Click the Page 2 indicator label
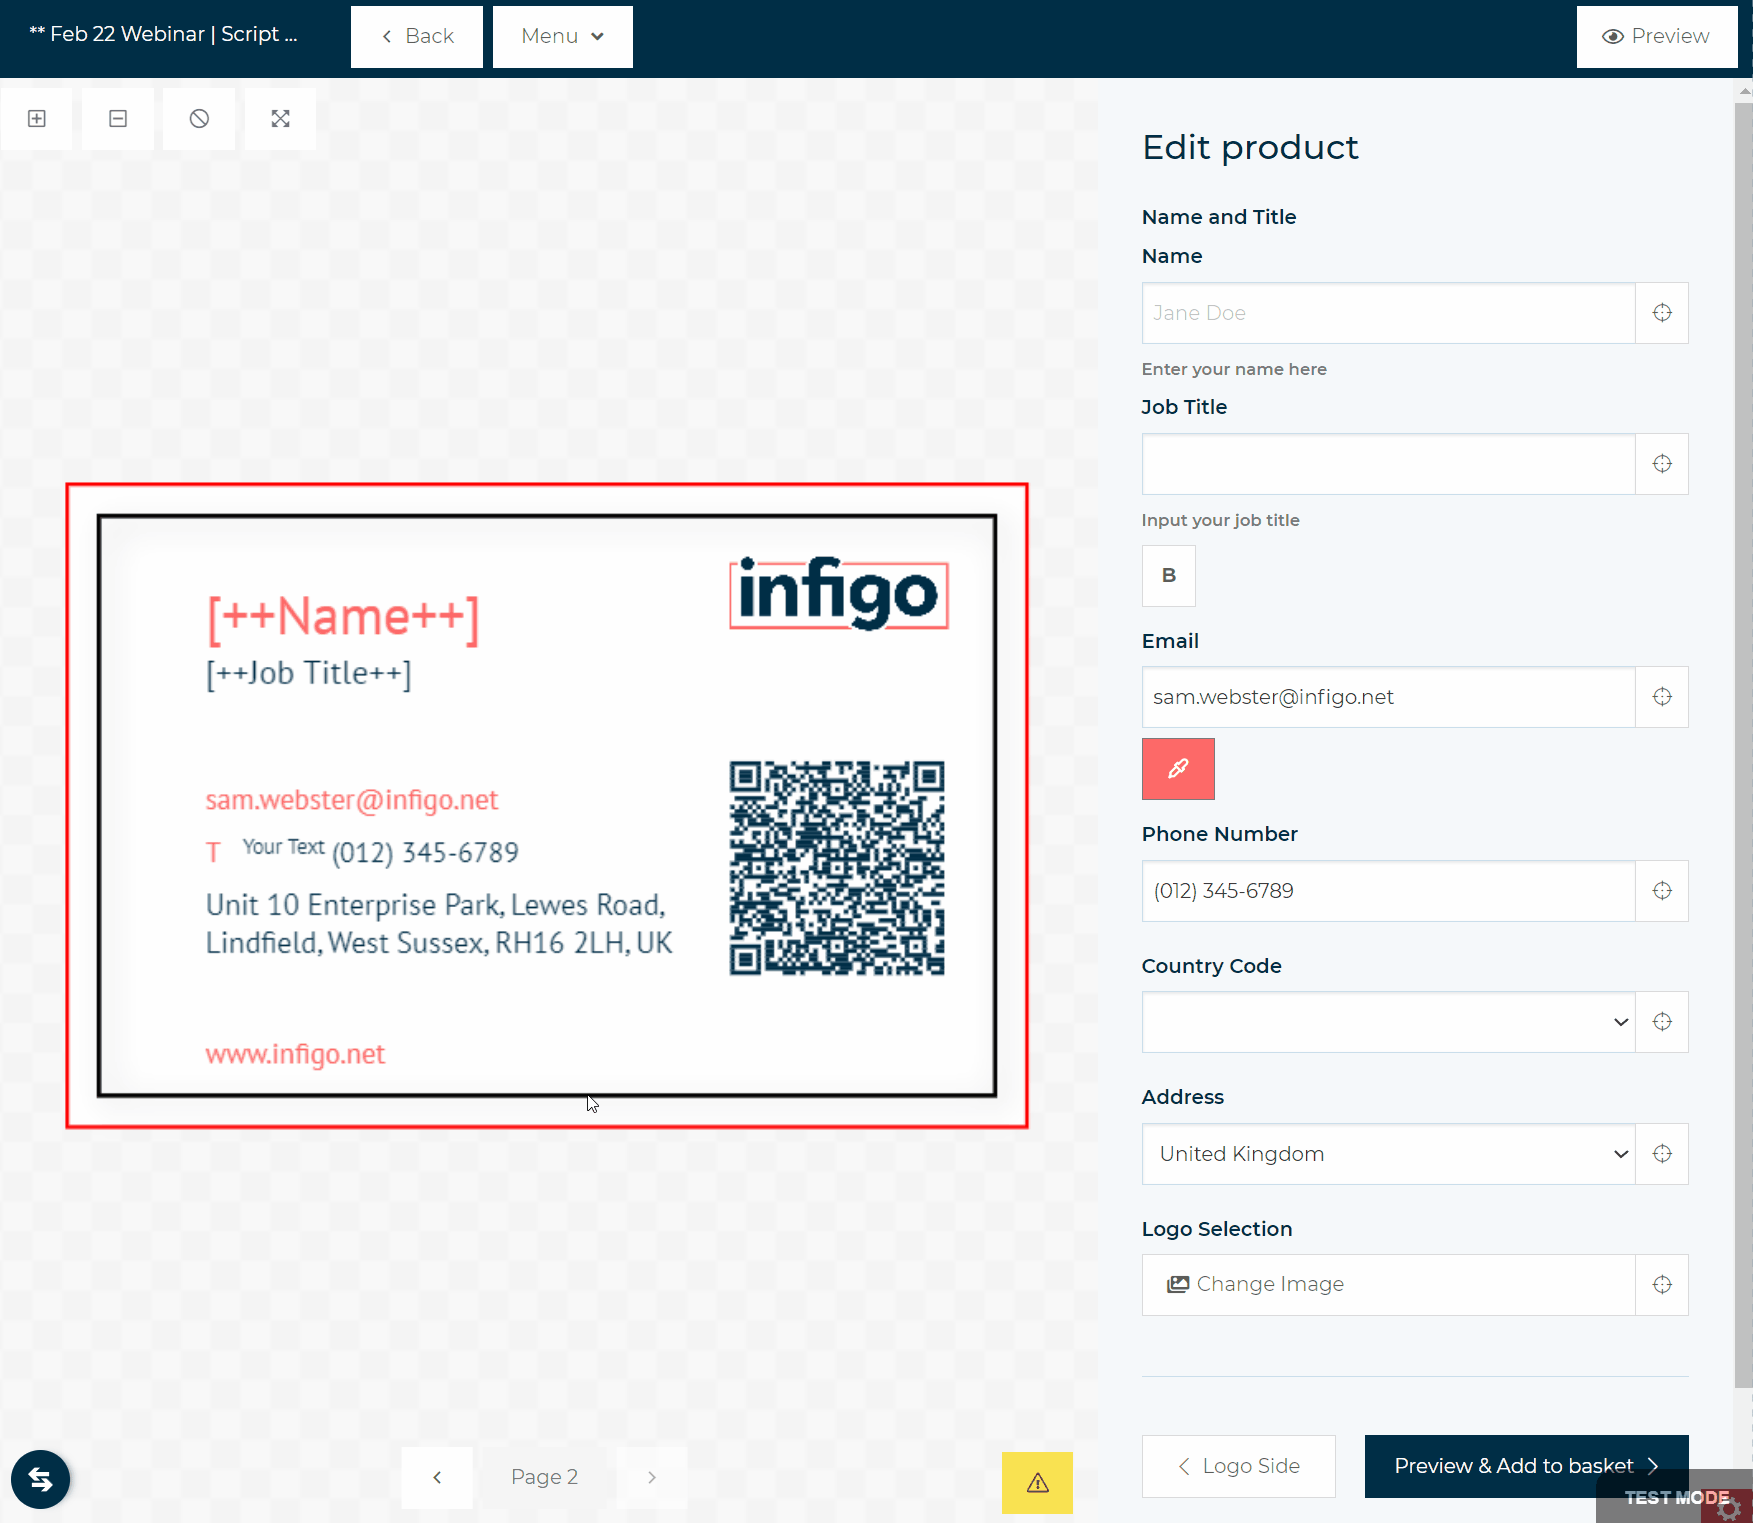1753x1523 pixels. point(545,1477)
